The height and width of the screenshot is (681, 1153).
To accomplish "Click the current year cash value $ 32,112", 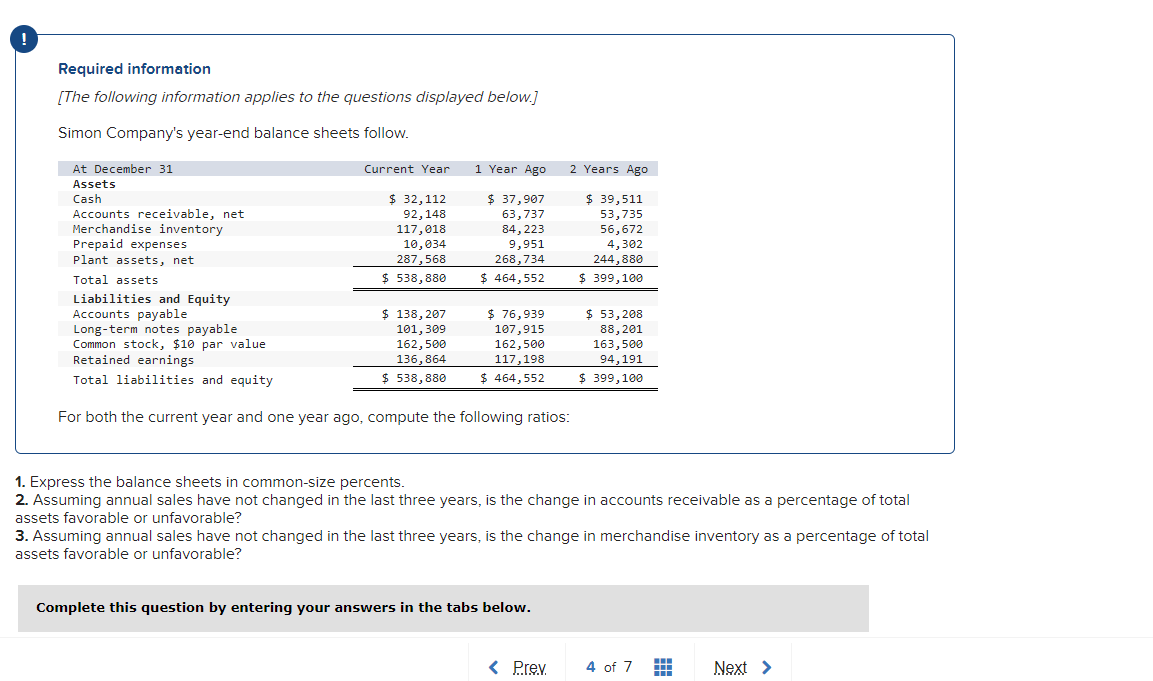I will (417, 199).
